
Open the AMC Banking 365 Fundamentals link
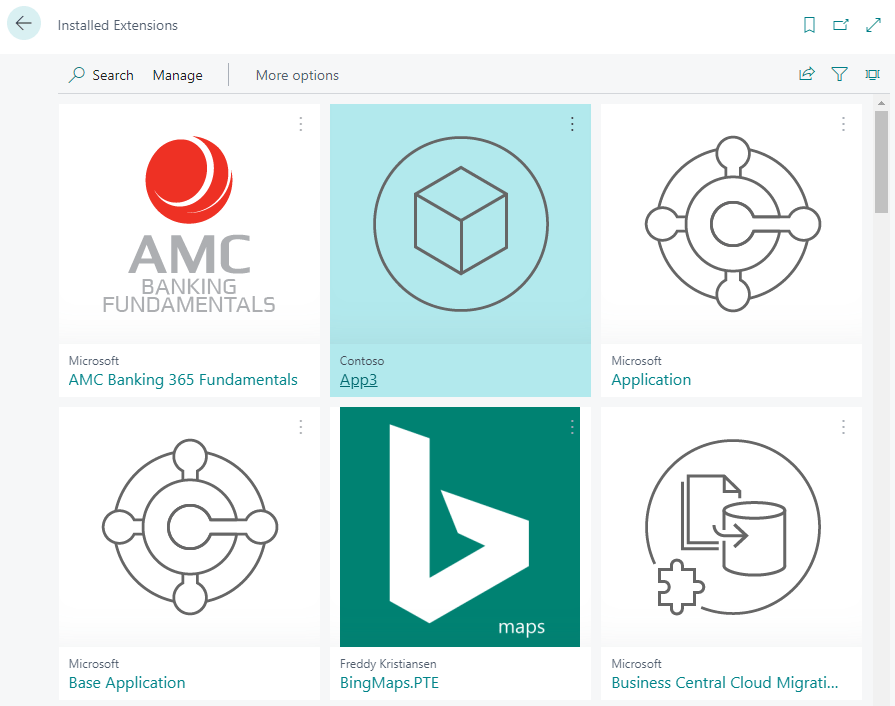(x=183, y=380)
